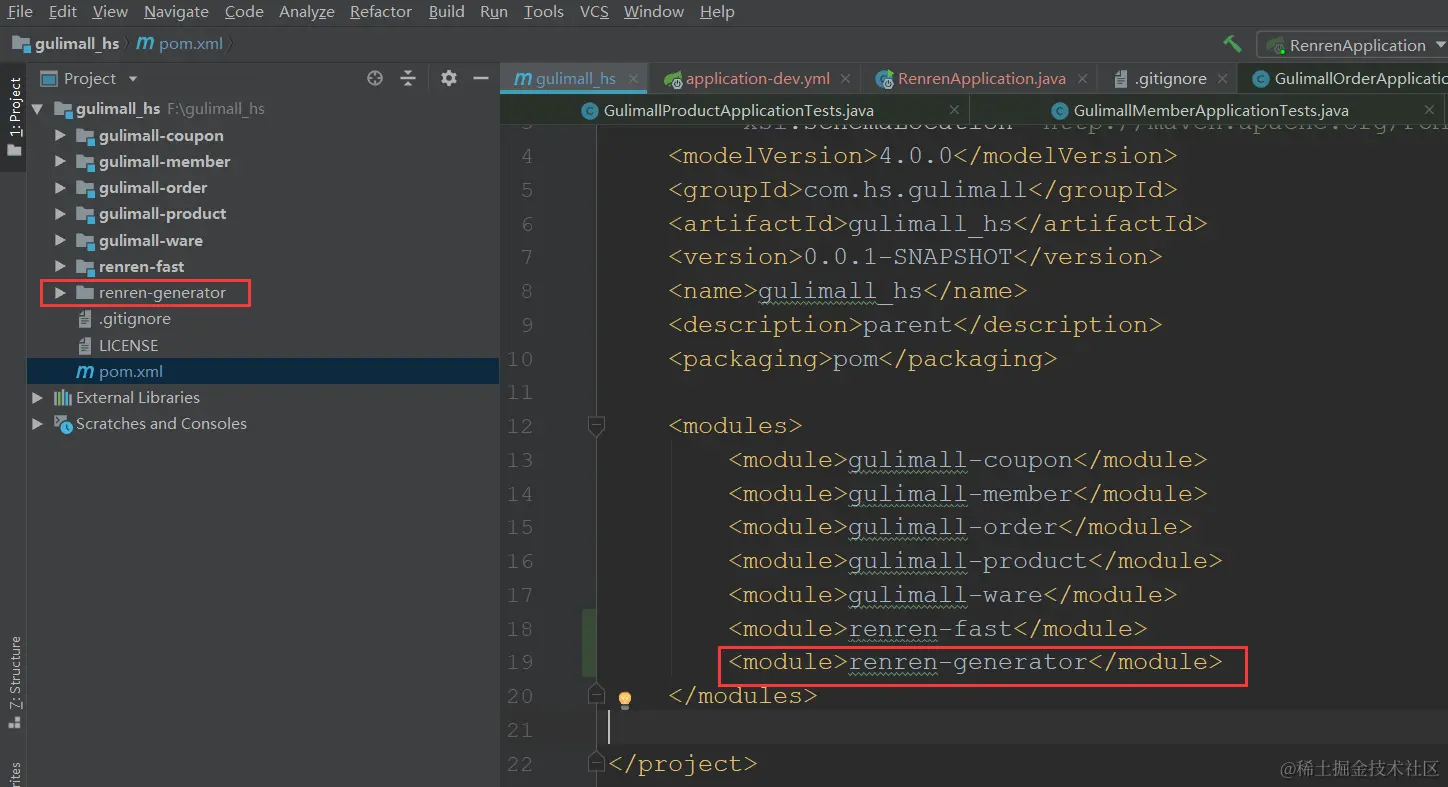The width and height of the screenshot is (1448, 787).
Task: Close the GulimallProductApplicationTests.java tab
Action: tap(954, 111)
